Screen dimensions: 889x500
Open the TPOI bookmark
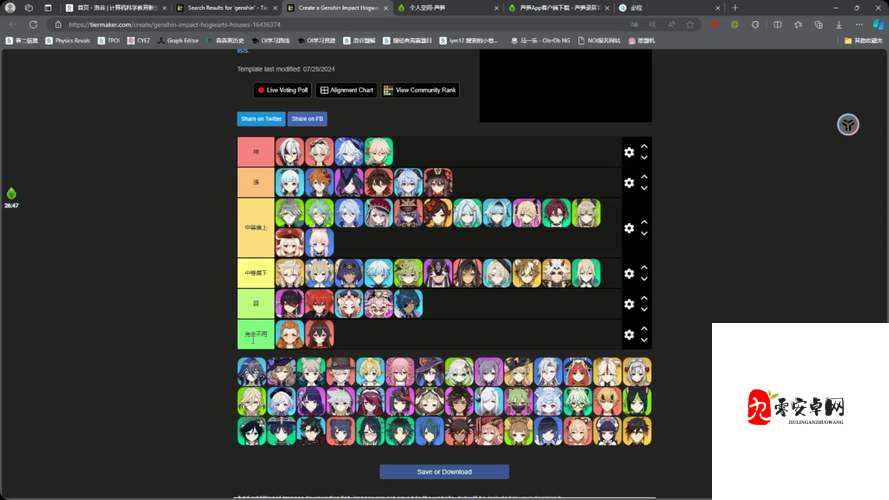(109, 41)
